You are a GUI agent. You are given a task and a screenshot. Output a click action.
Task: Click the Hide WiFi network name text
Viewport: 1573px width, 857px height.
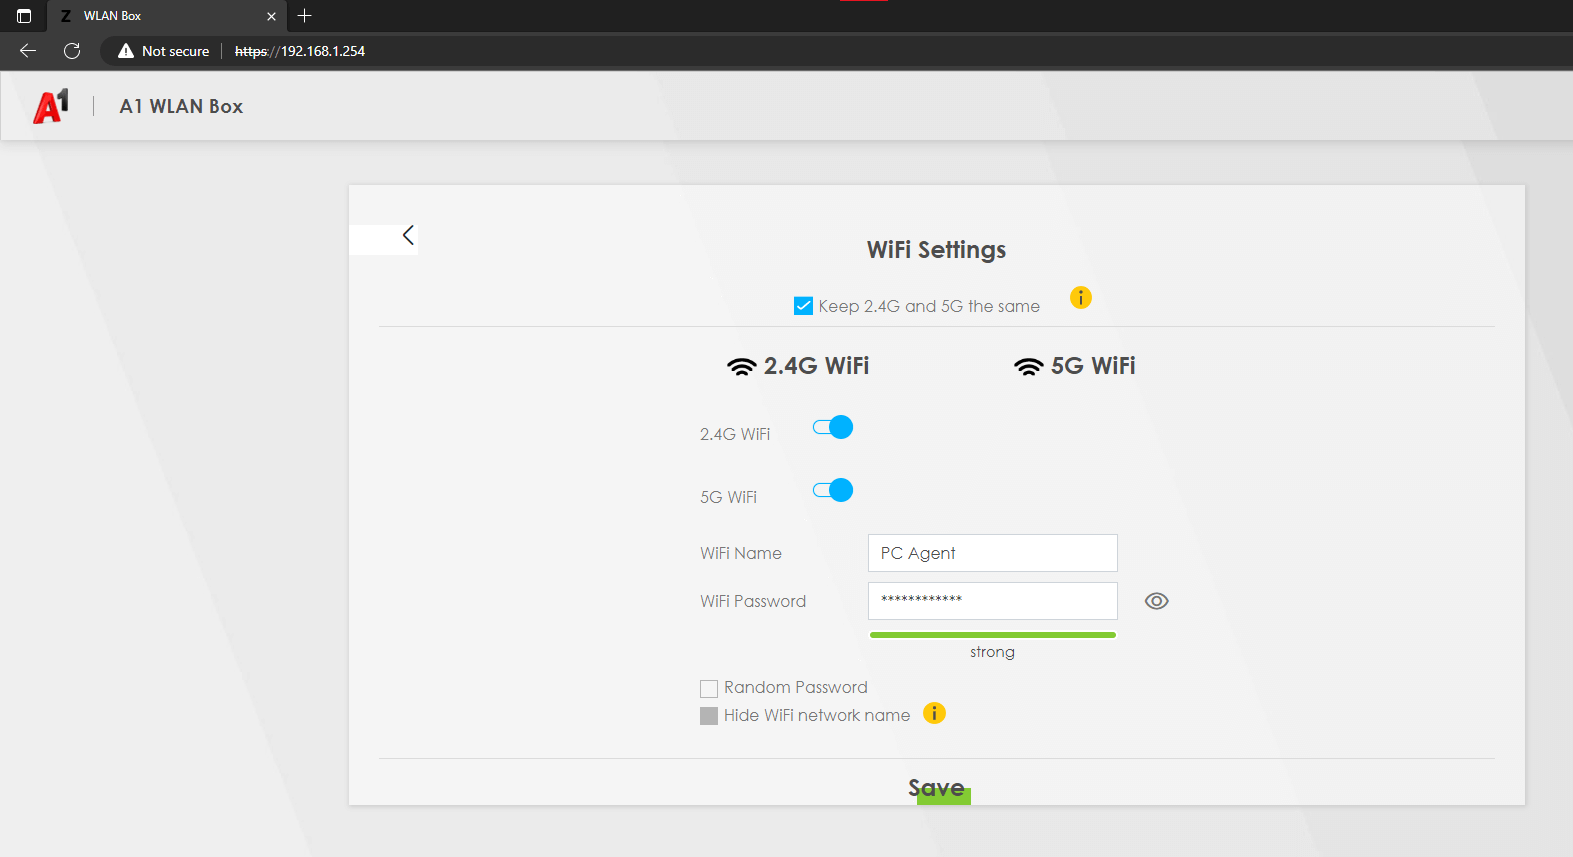817,715
